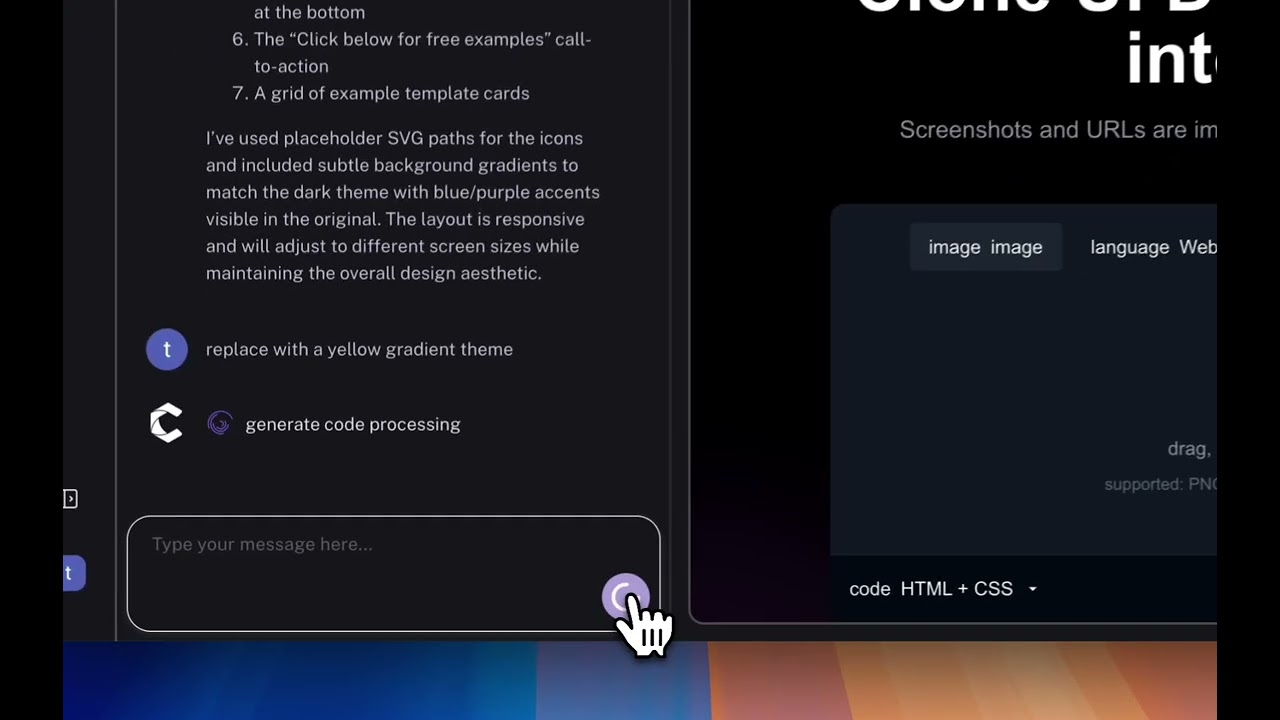This screenshot has height=720, width=1280.
Task: Click the "generate code processing" status text
Action: 353,424
